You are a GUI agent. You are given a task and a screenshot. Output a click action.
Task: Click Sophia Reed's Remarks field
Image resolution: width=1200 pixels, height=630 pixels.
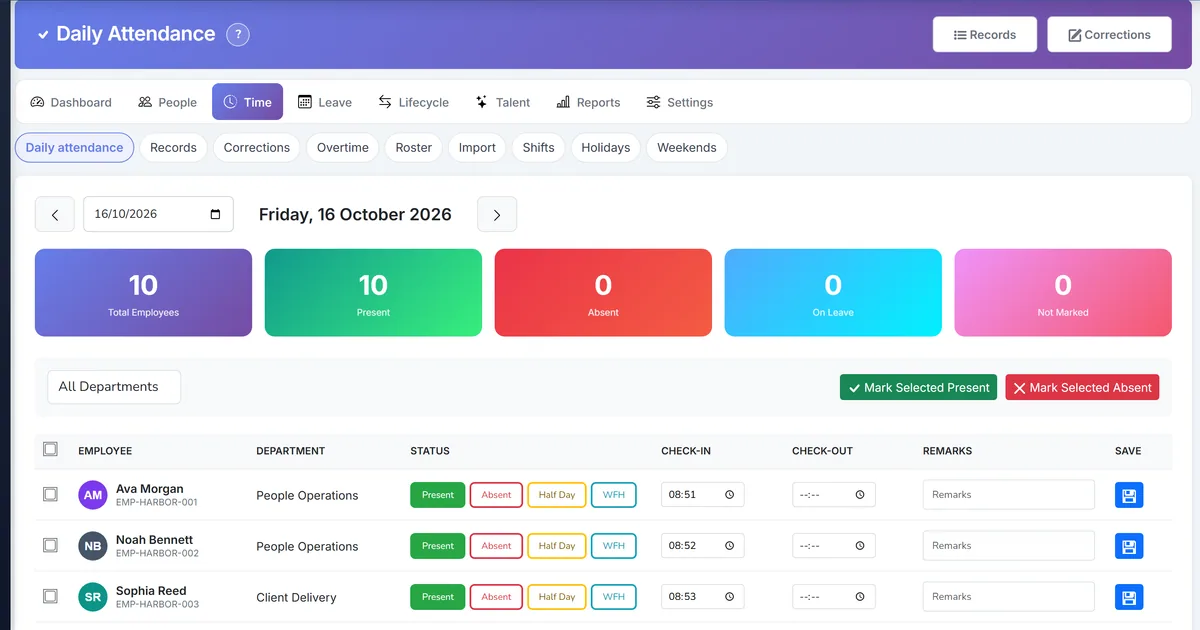(x=1009, y=597)
